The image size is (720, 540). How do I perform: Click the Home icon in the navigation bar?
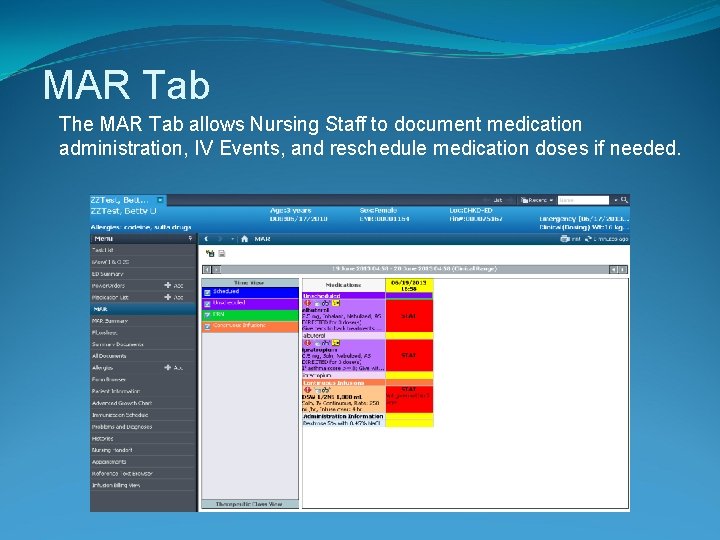244,239
